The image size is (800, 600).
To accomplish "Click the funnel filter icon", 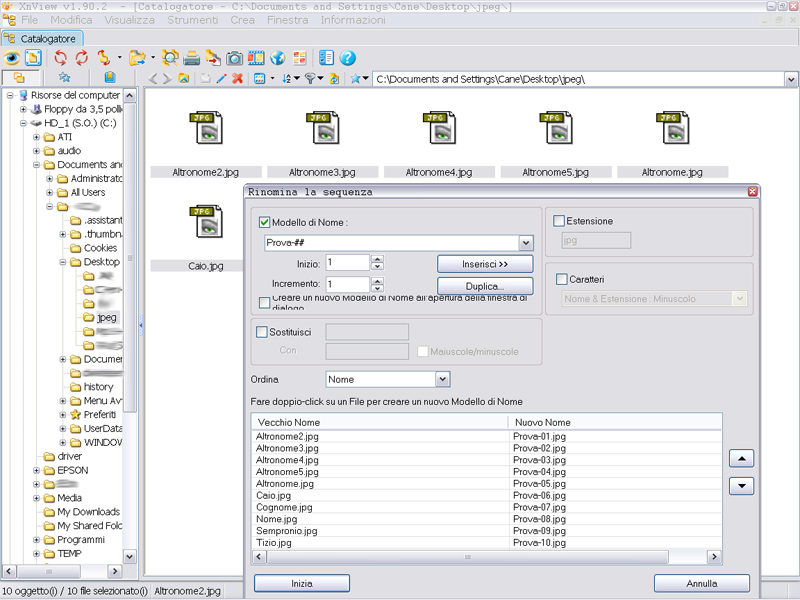I will 310,79.
